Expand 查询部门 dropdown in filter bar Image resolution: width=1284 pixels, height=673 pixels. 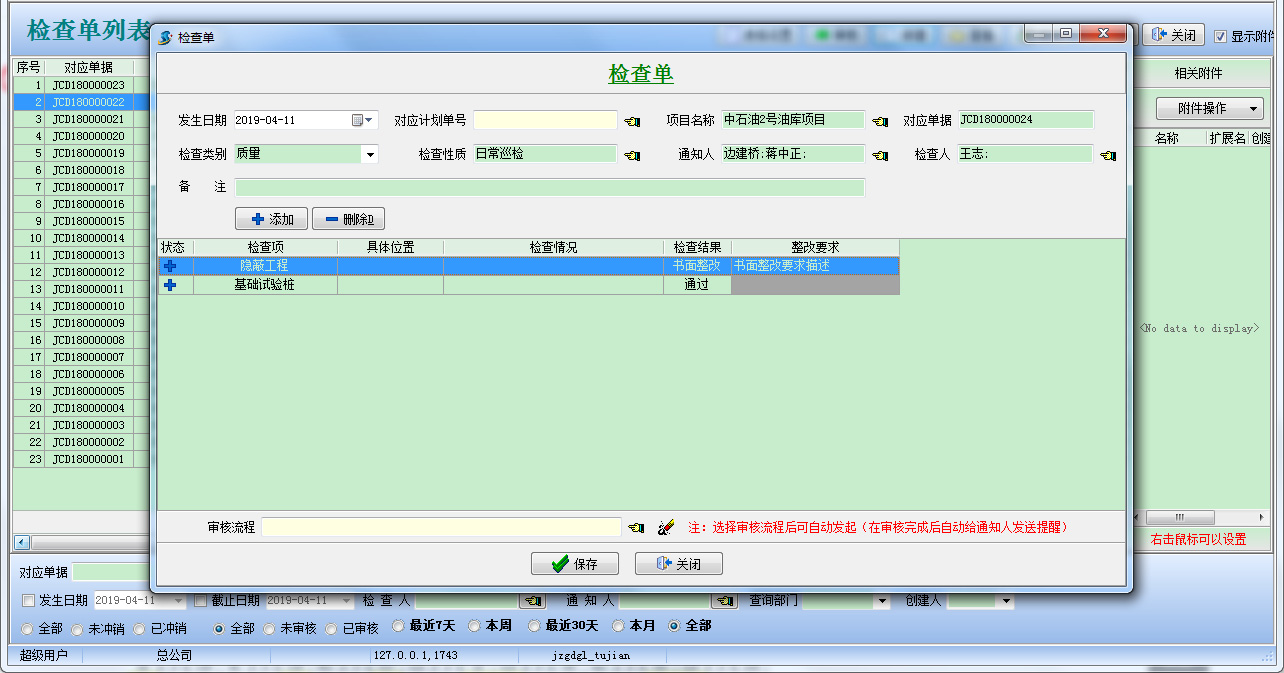pyautogui.click(x=882, y=601)
